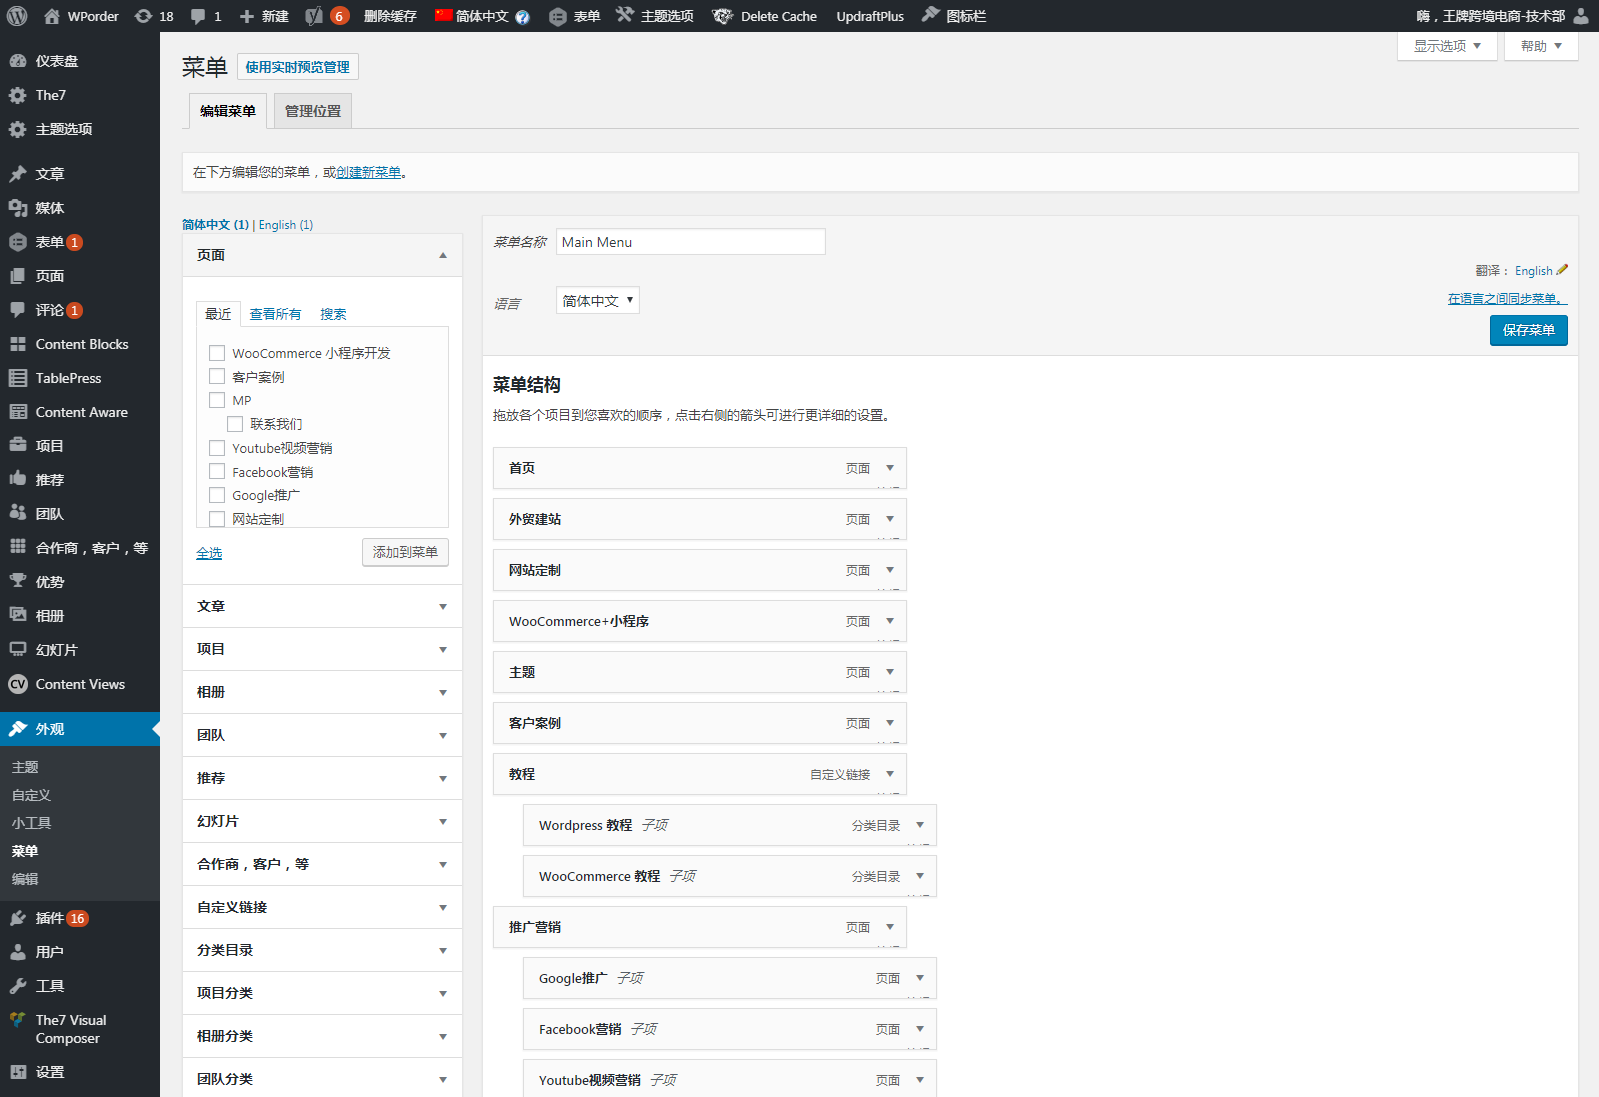
Task: Open 文章 posts pin icon in the sidebar
Action: (18, 174)
